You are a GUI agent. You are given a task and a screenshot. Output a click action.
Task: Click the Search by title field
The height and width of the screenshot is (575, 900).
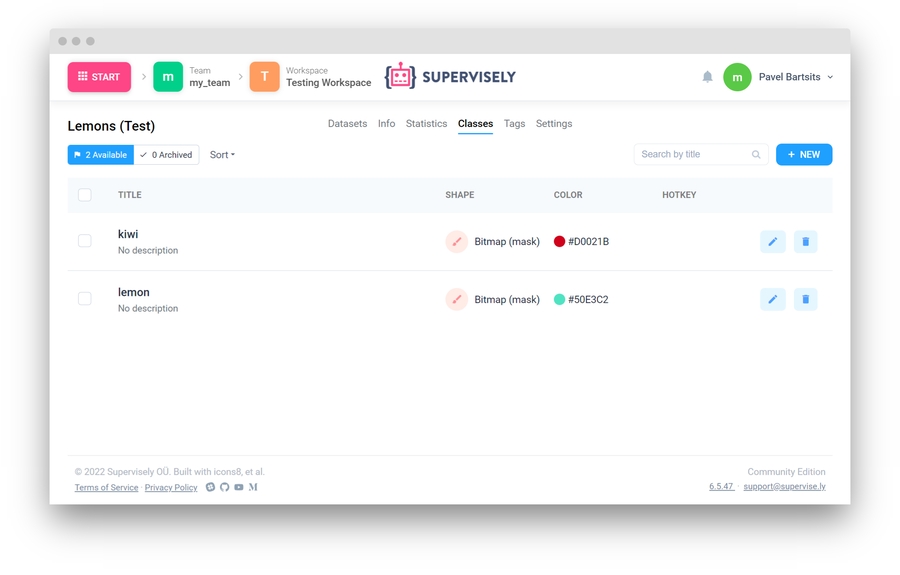click(x=693, y=155)
